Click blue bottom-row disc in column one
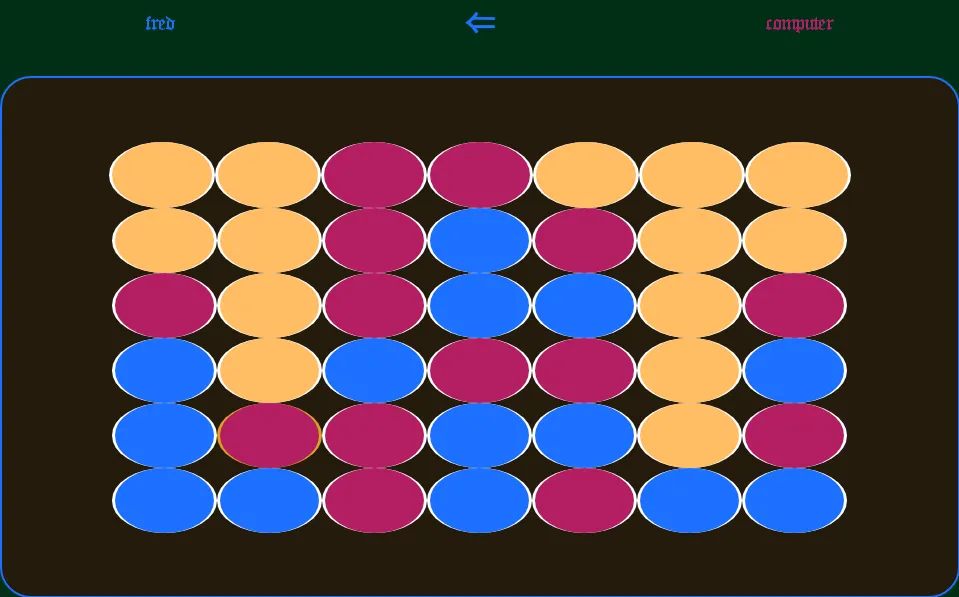This screenshot has height=597, width=959. point(164,500)
